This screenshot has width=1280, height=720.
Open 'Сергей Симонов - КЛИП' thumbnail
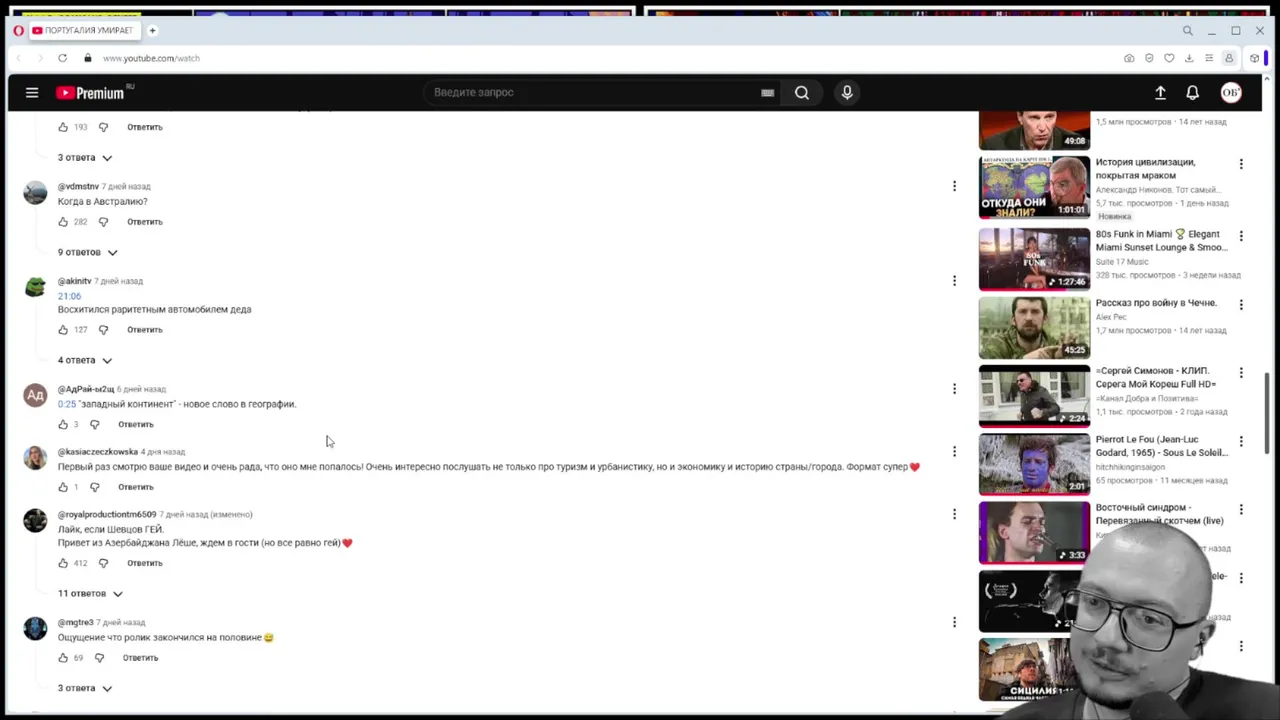click(x=1034, y=396)
